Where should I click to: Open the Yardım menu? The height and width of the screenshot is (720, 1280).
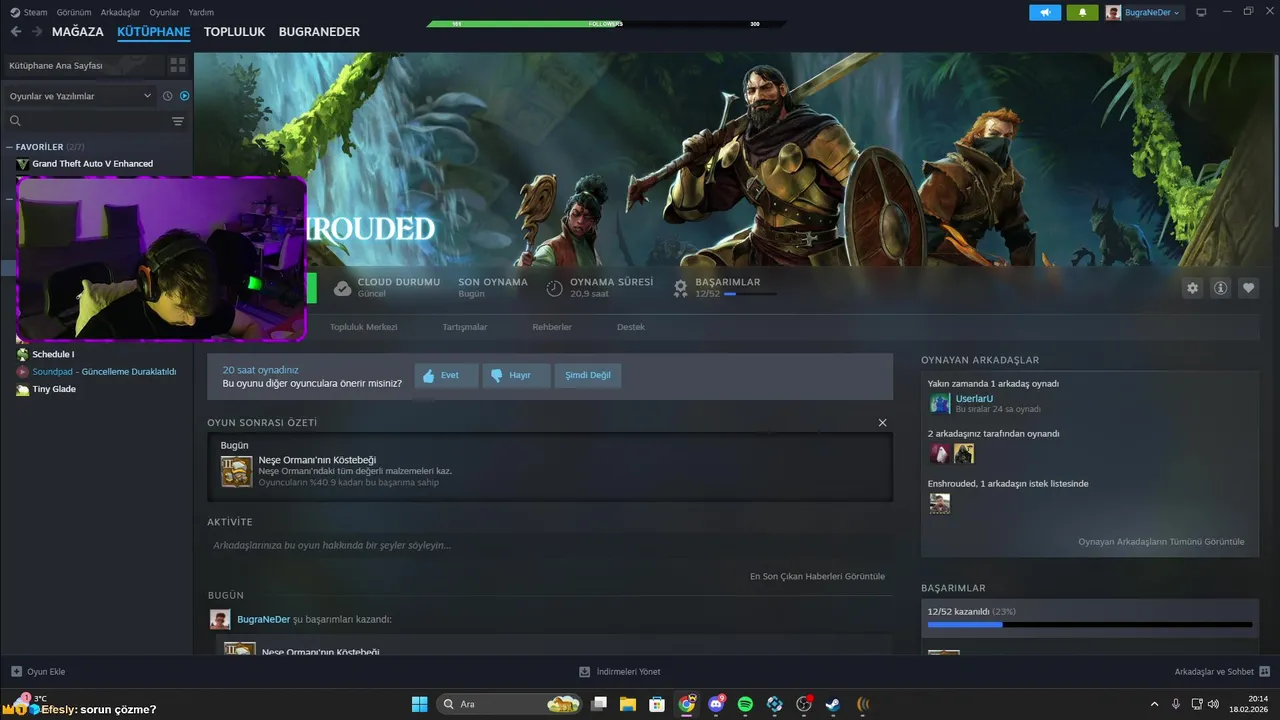tap(201, 12)
